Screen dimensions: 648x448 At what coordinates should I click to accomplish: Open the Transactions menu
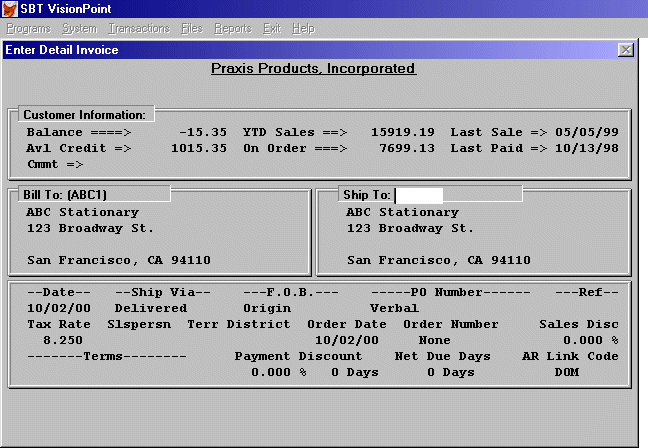click(139, 29)
